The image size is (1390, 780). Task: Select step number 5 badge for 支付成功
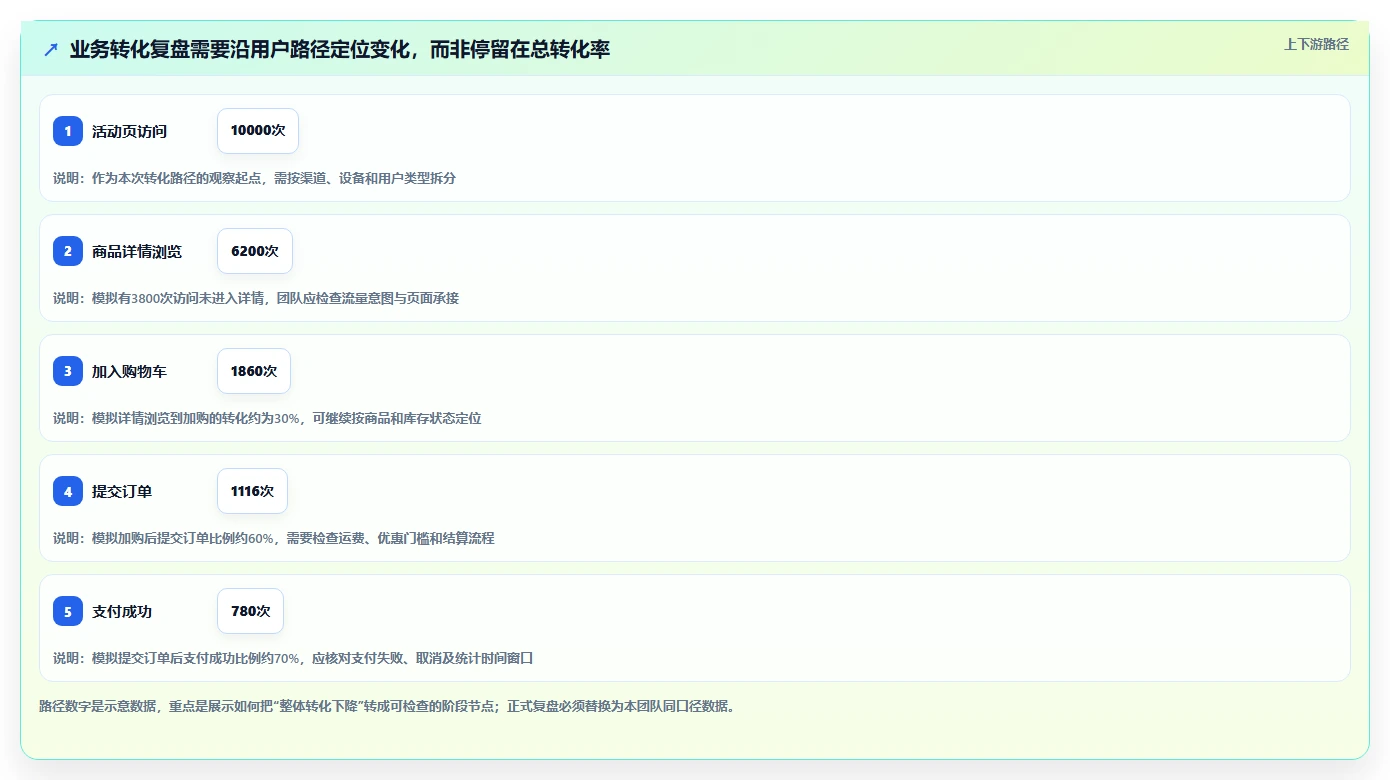(x=68, y=611)
